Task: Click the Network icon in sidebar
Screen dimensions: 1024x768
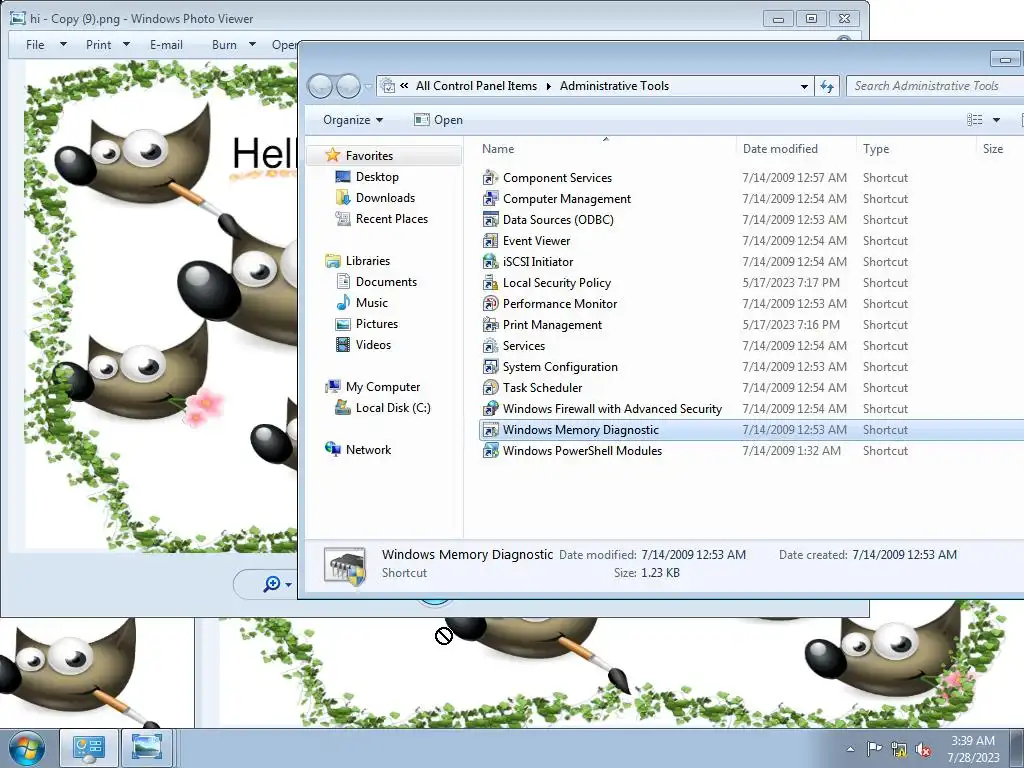Action: (x=333, y=449)
